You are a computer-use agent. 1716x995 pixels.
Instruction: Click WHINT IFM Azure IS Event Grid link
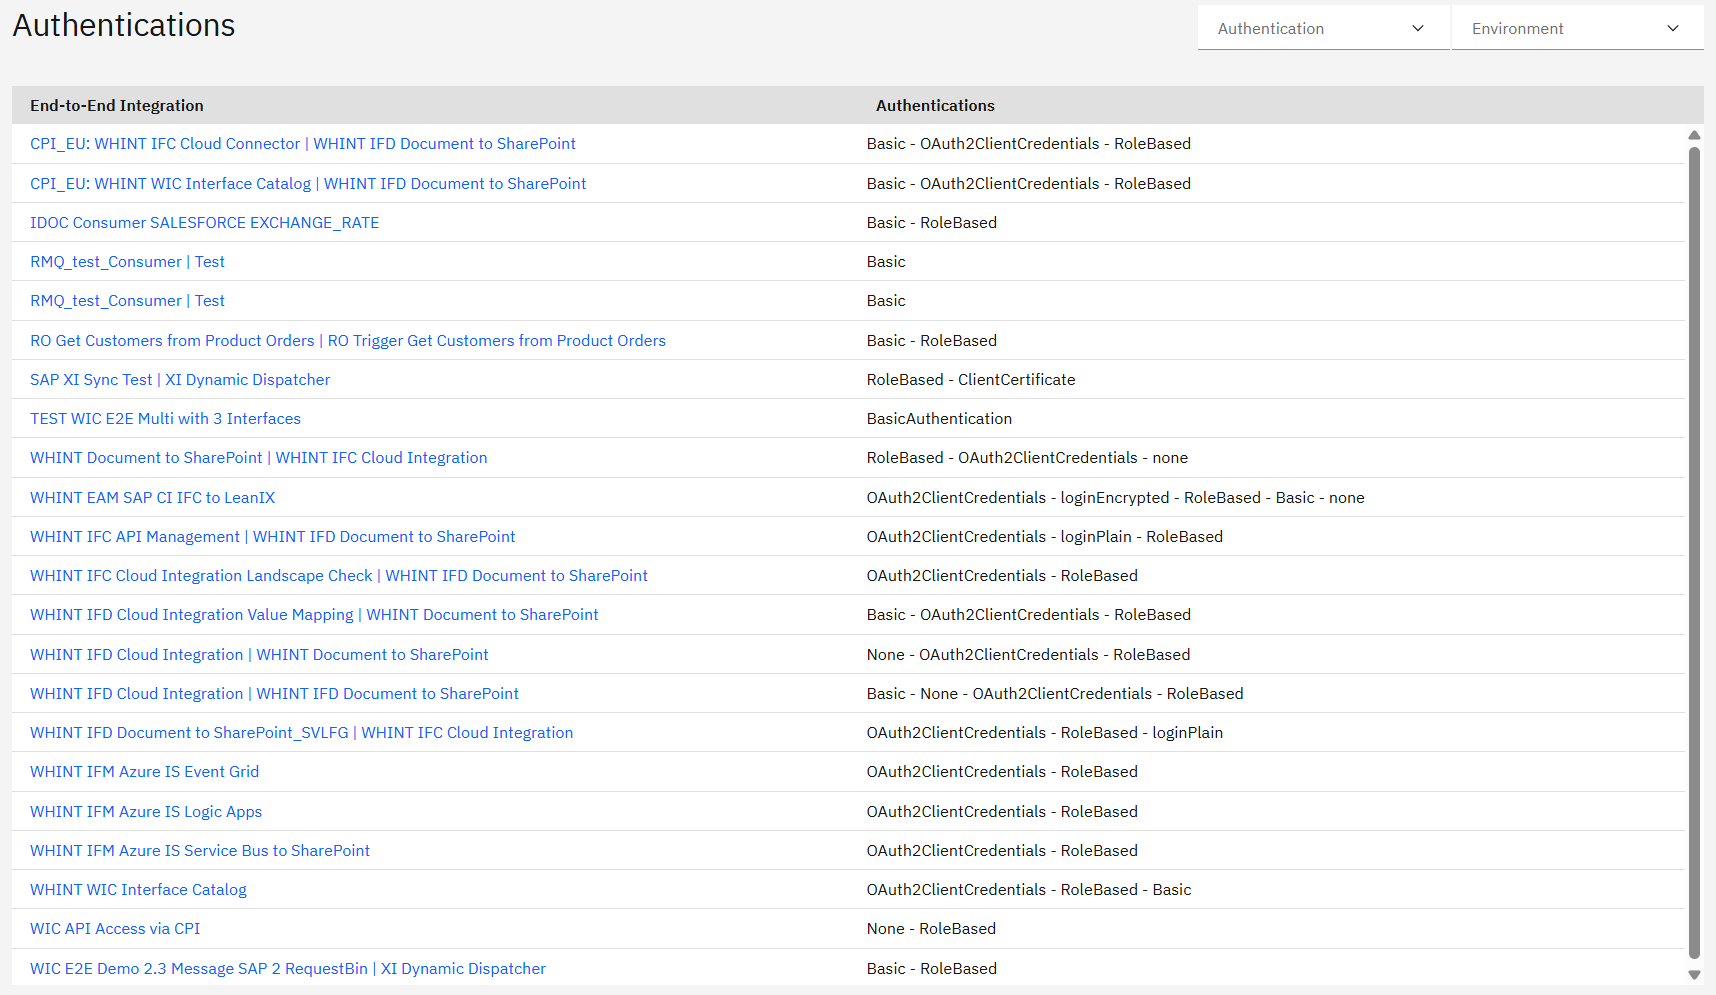click(144, 772)
